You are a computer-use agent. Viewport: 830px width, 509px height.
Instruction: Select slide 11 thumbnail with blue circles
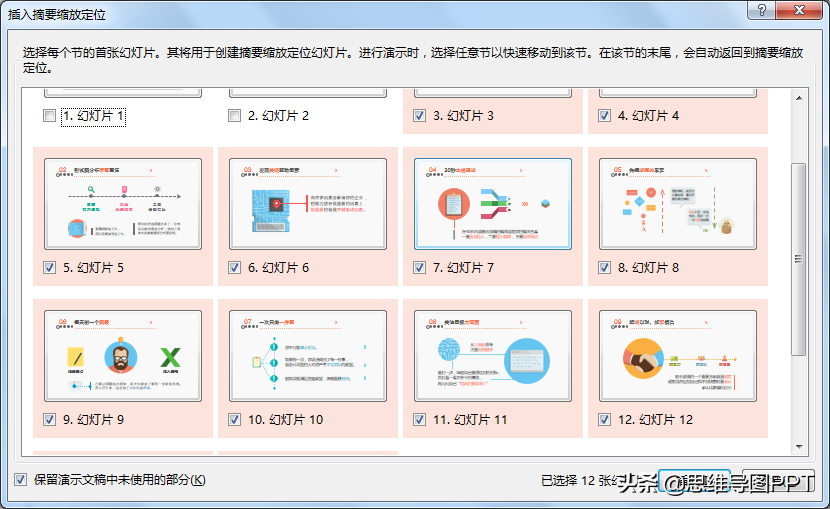pos(493,356)
